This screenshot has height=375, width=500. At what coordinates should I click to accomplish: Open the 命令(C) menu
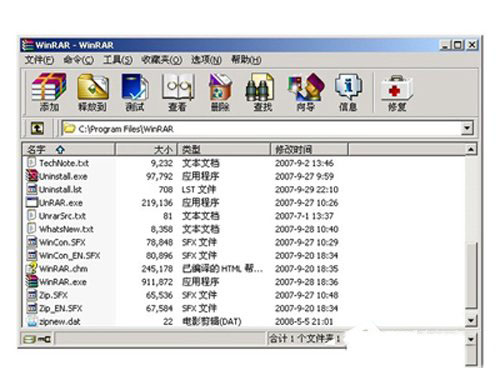click(79, 60)
